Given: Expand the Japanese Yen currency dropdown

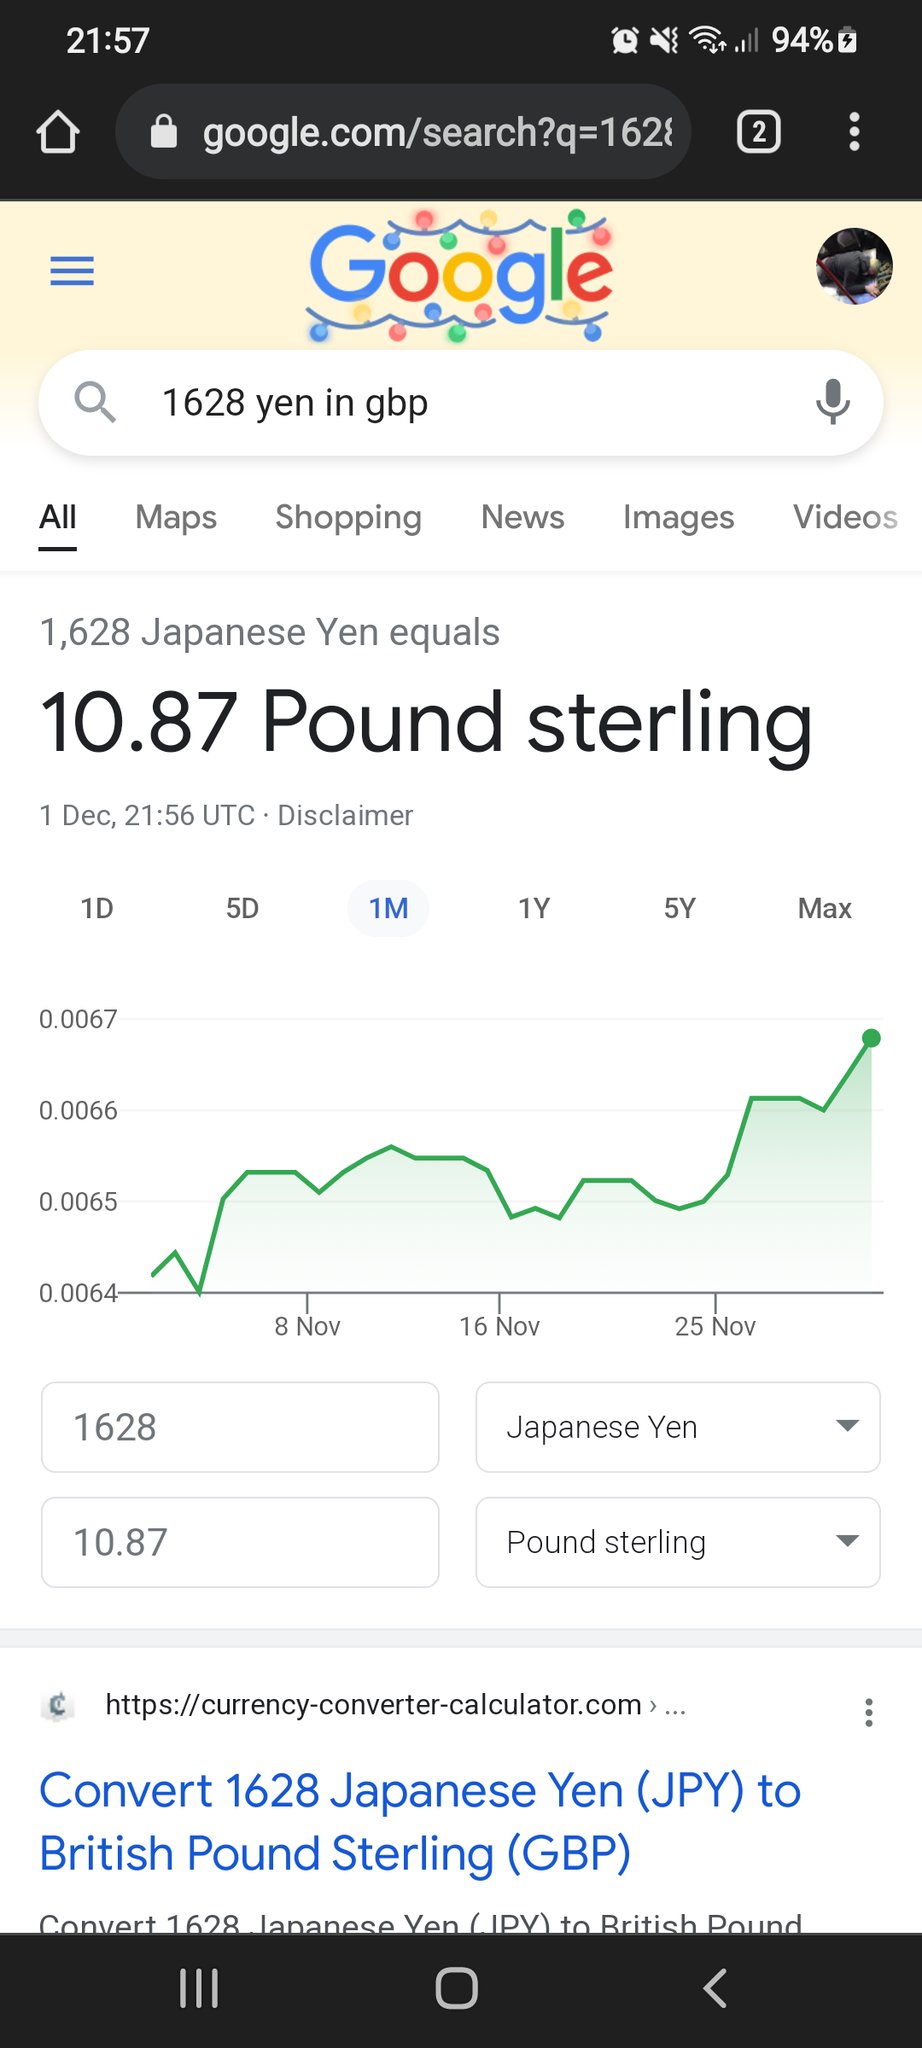Looking at the screenshot, I should click(x=678, y=1427).
